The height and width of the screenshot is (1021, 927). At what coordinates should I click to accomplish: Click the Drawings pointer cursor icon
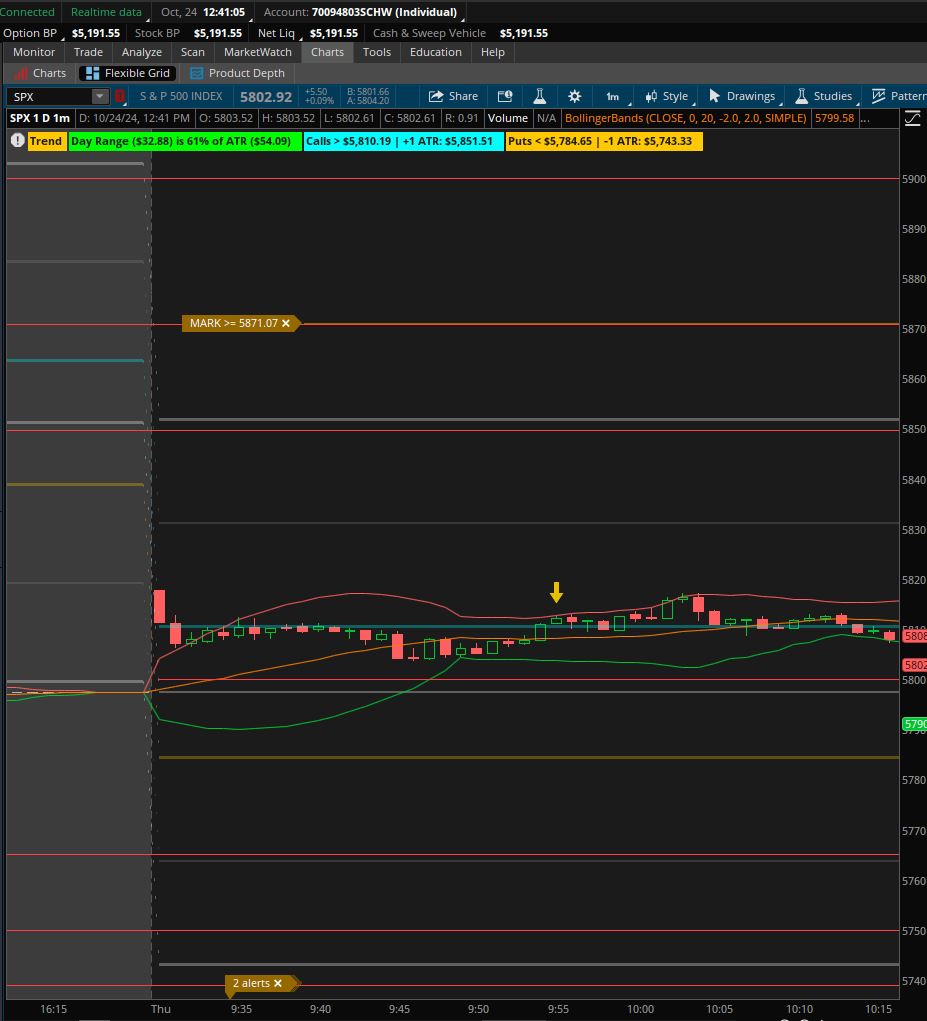tap(714, 96)
